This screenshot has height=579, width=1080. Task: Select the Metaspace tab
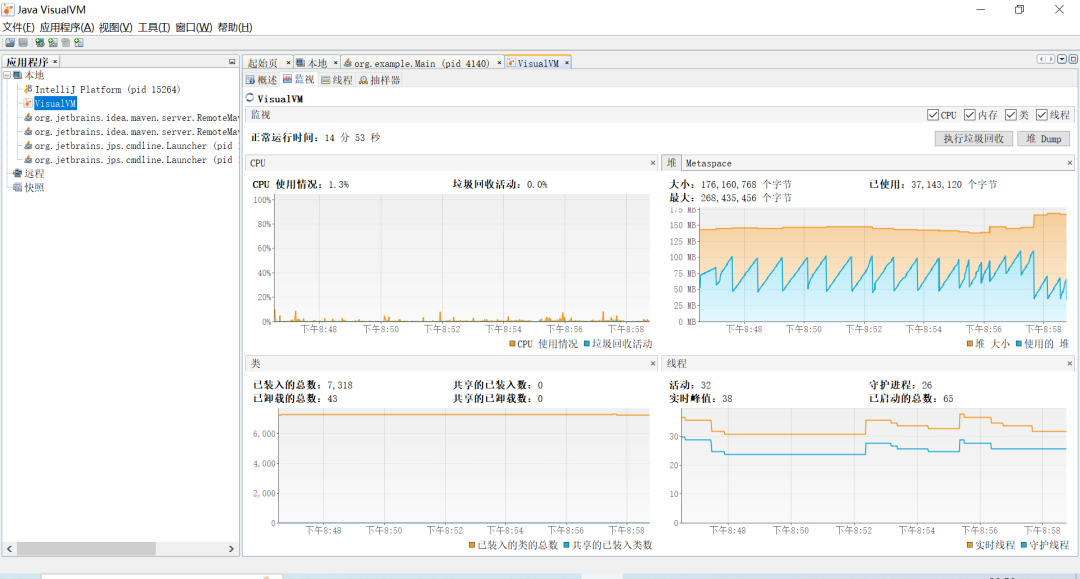coord(709,163)
